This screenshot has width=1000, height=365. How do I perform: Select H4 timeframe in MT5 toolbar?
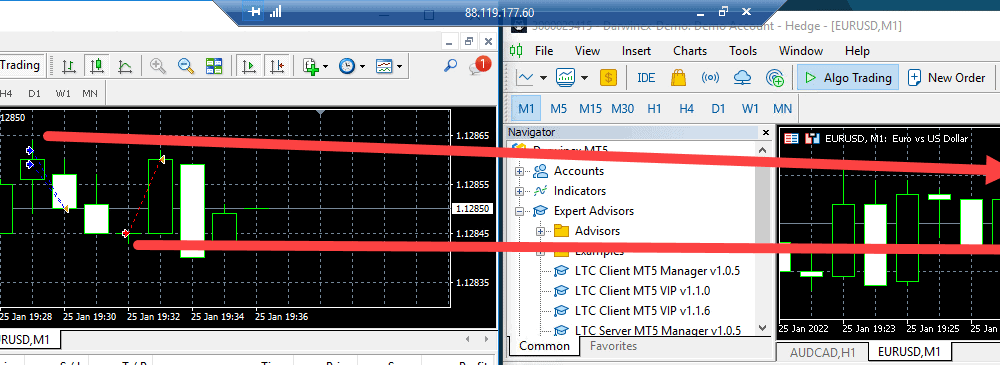686,108
